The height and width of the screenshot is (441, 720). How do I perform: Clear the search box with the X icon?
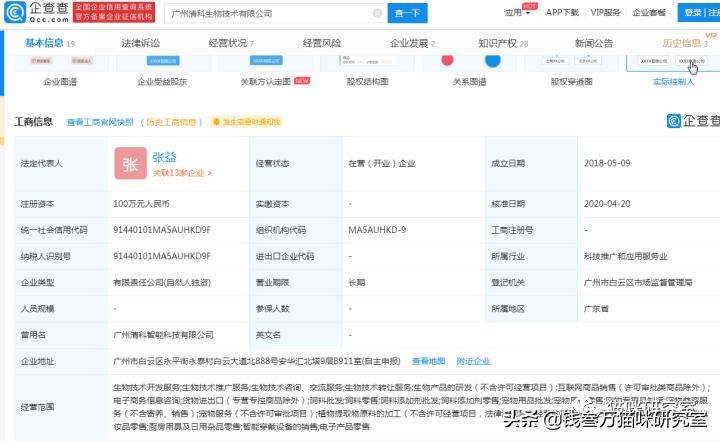[x=377, y=13]
